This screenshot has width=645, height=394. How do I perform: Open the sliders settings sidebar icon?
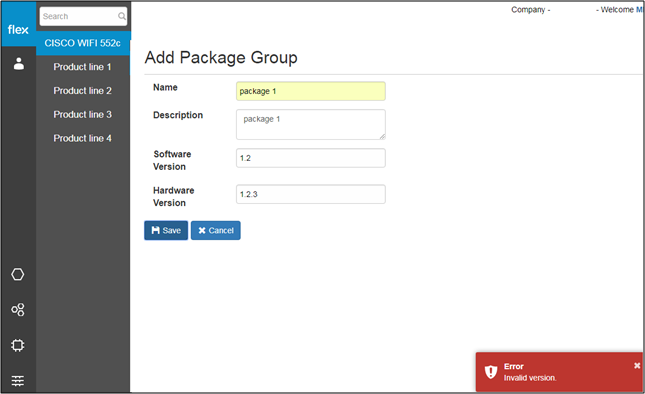pyautogui.click(x=18, y=380)
